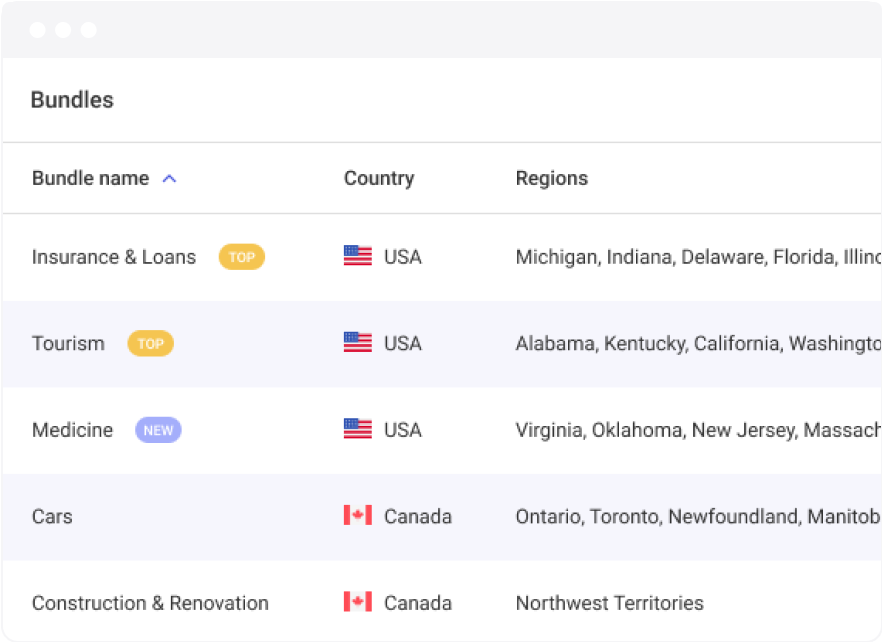
Task: Toggle sort arrow next to Bundle name
Action: pyautogui.click(x=169, y=179)
